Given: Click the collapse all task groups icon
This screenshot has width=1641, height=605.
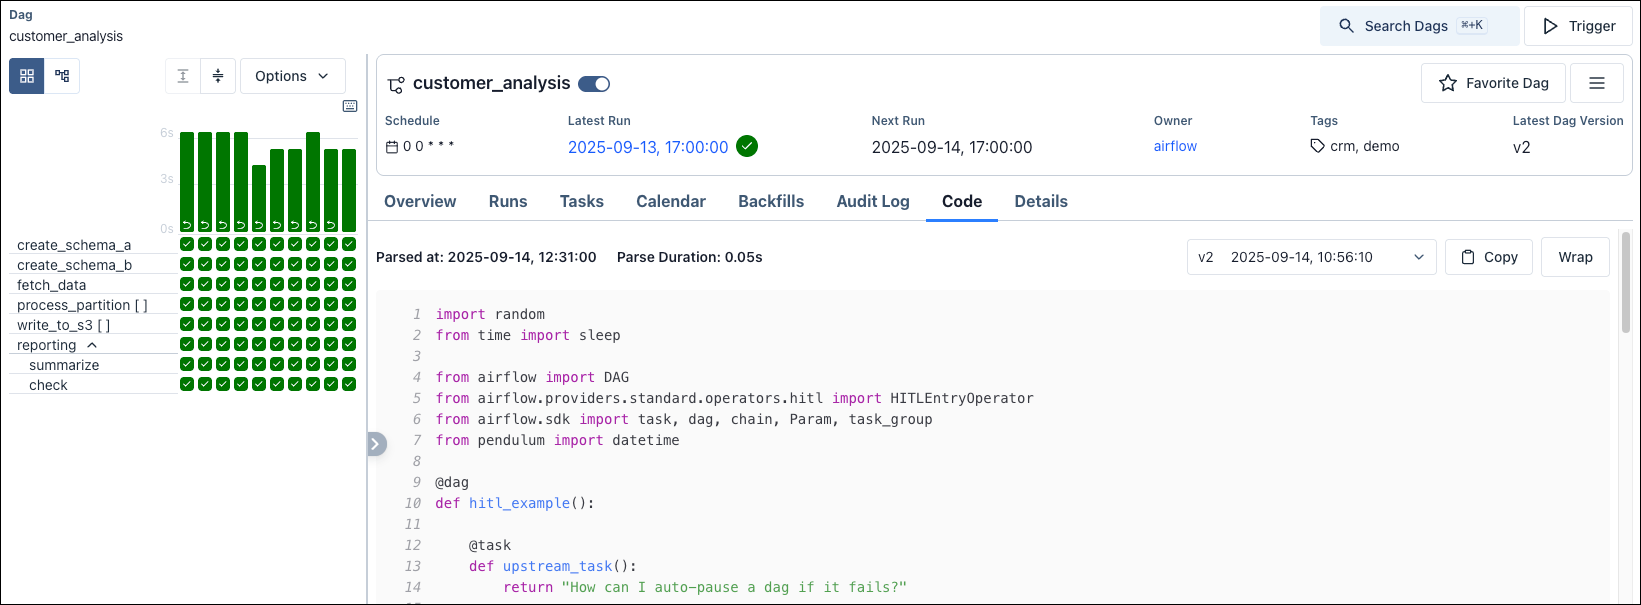Looking at the screenshot, I should point(218,76).
